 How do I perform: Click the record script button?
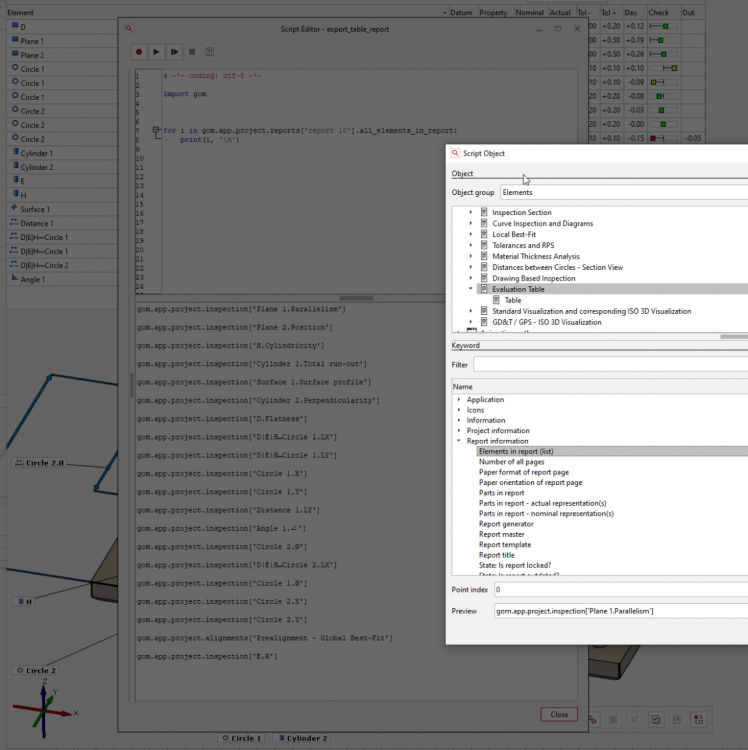[x=140, y=51]
